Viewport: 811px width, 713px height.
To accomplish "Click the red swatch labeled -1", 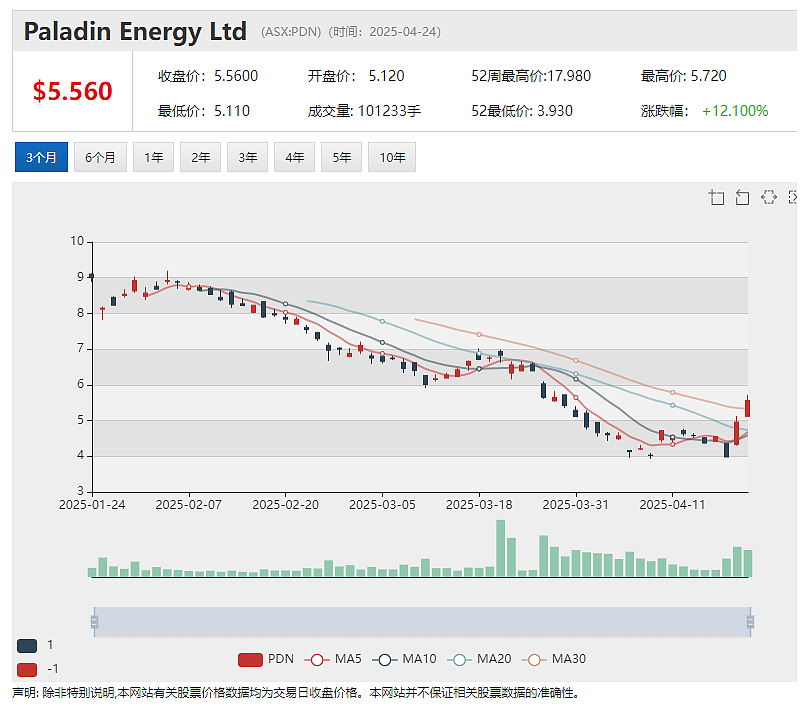I will [27, 670].
